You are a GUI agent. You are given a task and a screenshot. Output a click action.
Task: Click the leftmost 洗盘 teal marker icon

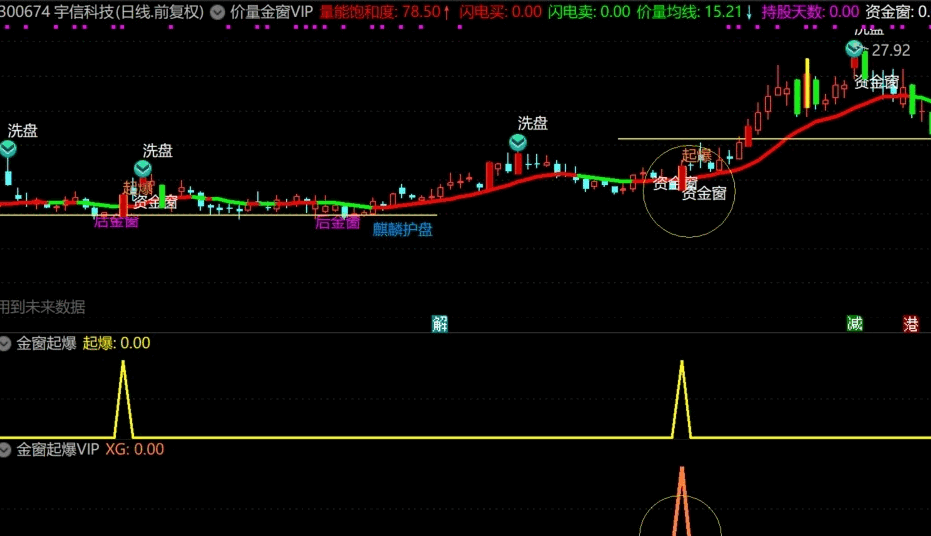pyautogui.click(x=8, y=148)
